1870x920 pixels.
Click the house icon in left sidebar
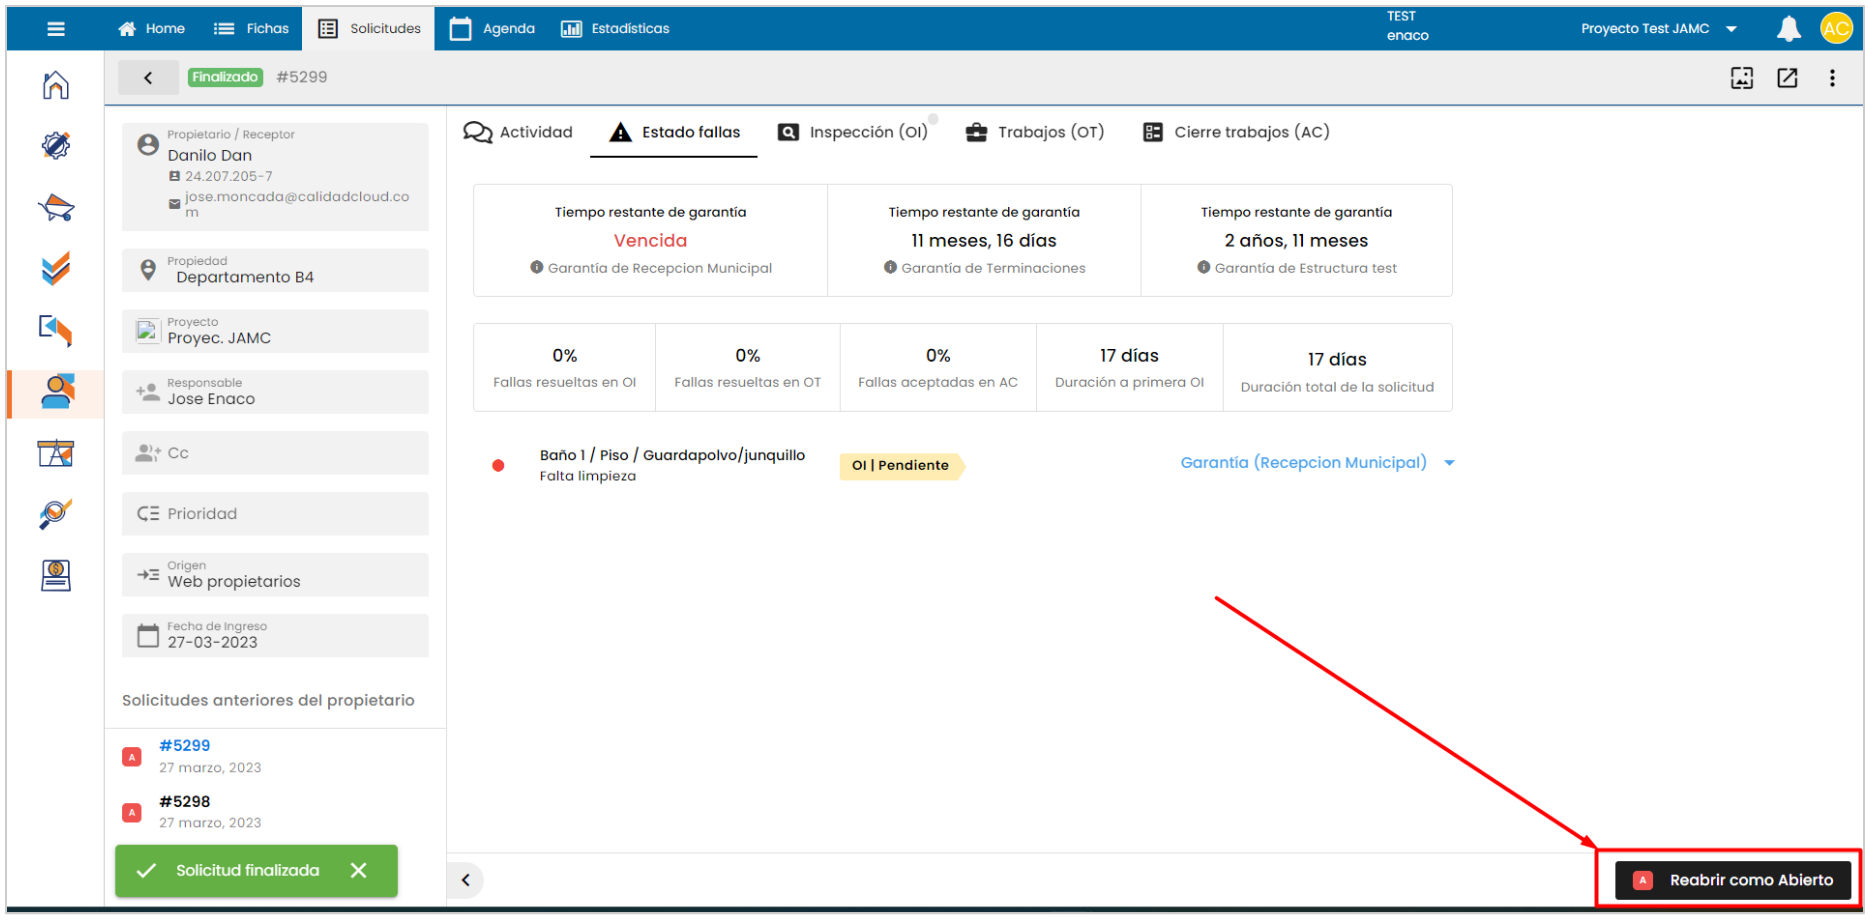point(56,85)
